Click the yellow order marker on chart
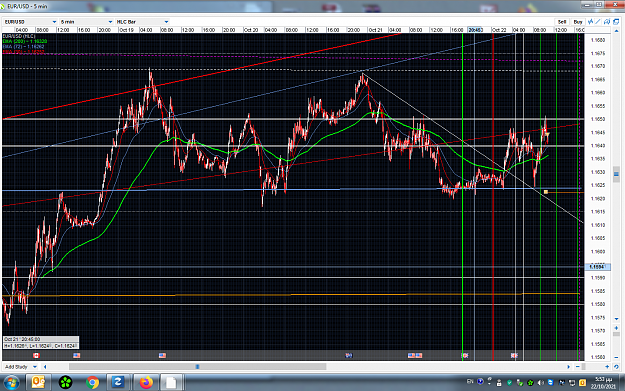 (x=546, y=192)
